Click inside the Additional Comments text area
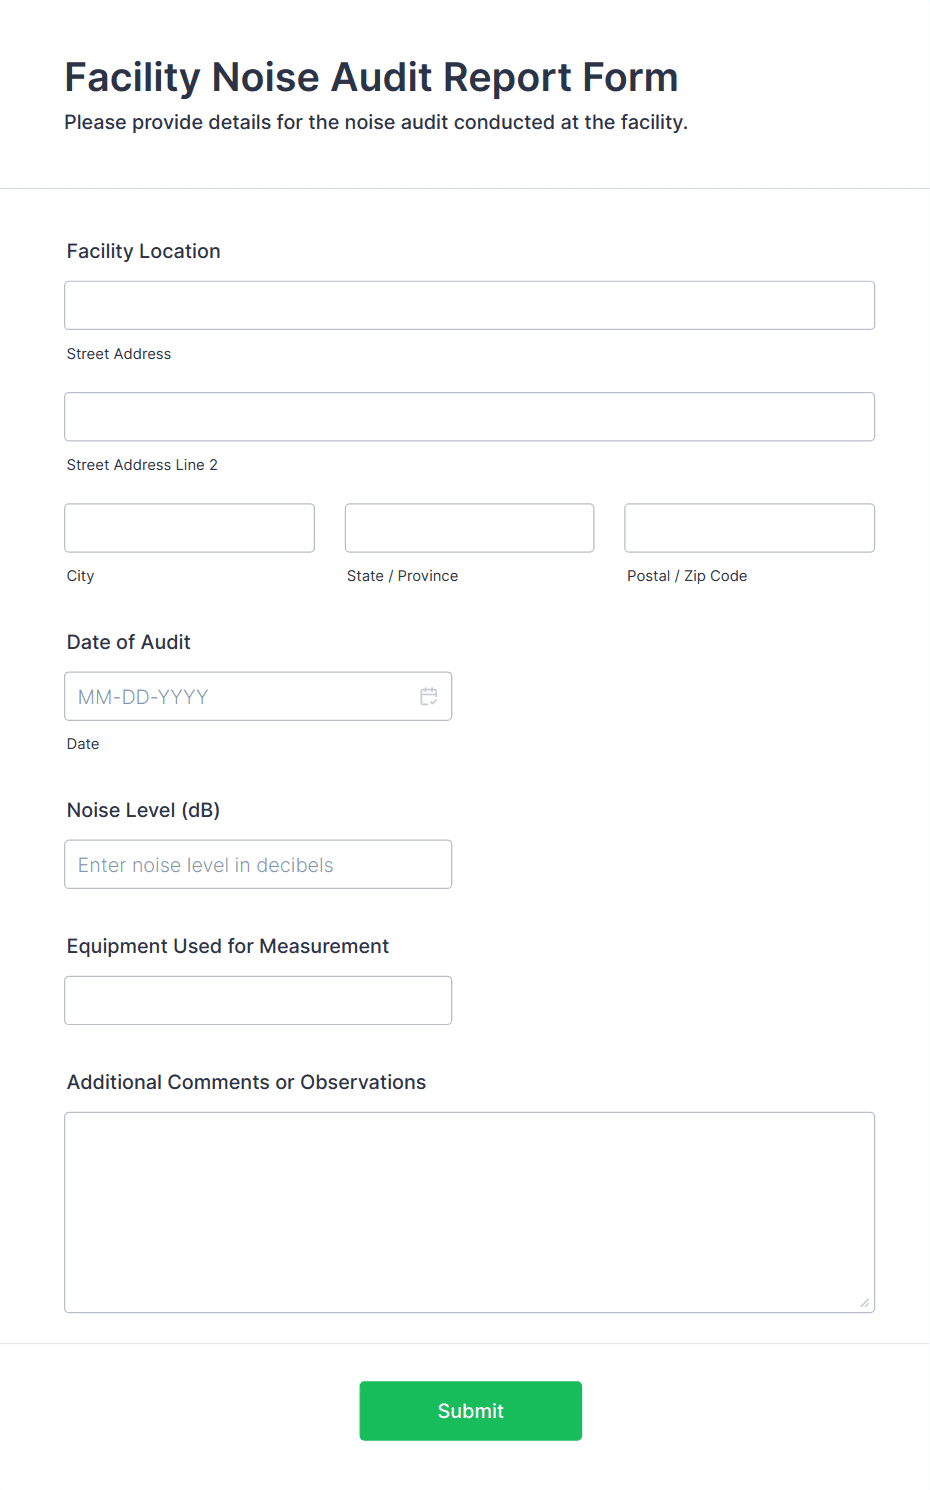The height and width of the screenshot is (1490, 930). pyautogui.click(x=469, y=1212)
